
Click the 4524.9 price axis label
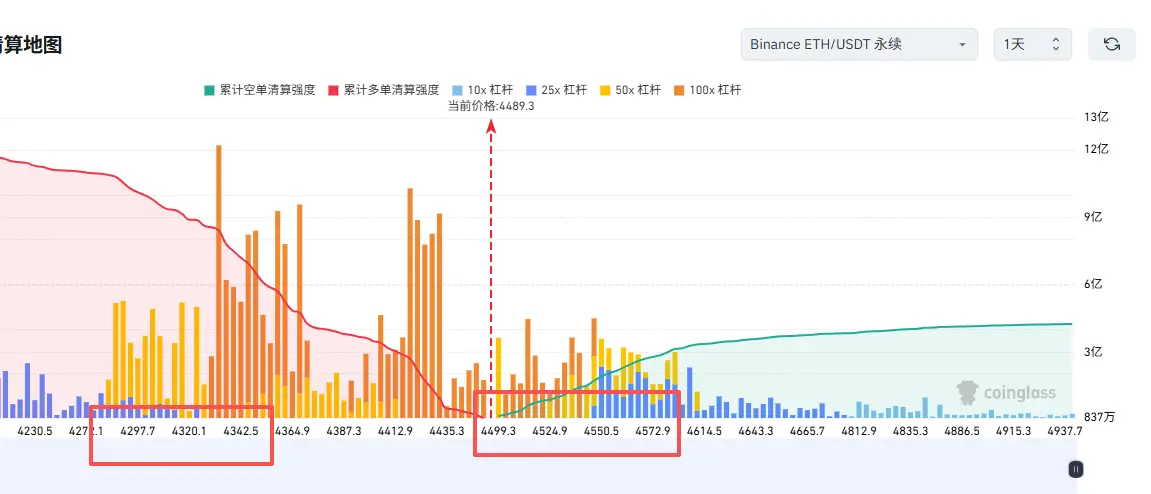coord(549,431)
